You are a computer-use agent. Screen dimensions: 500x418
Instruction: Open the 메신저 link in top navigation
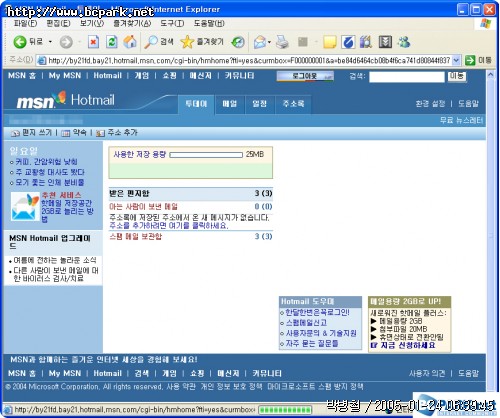click(x=201, y=76)
